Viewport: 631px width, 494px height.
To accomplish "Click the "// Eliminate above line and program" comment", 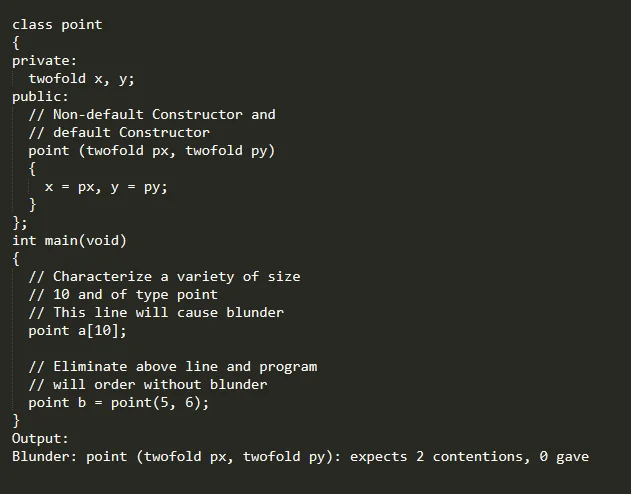I will 172,367.
